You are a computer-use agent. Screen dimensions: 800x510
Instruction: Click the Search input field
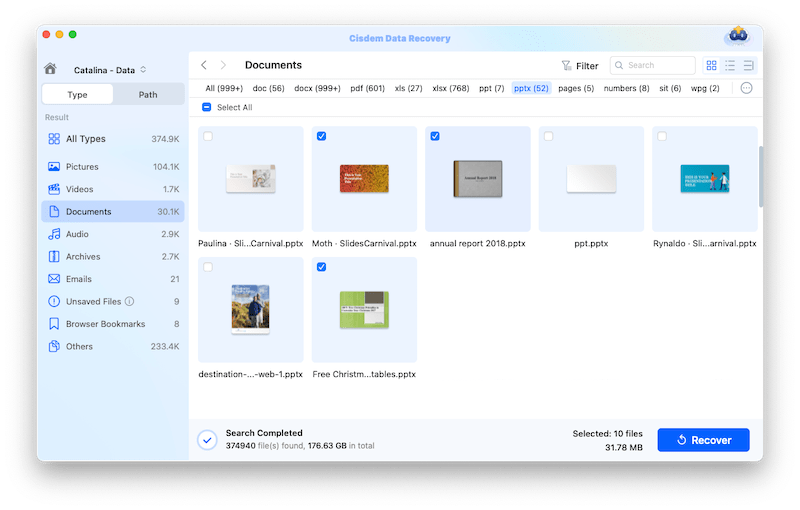pyautogui.click(x=653, y=65)
